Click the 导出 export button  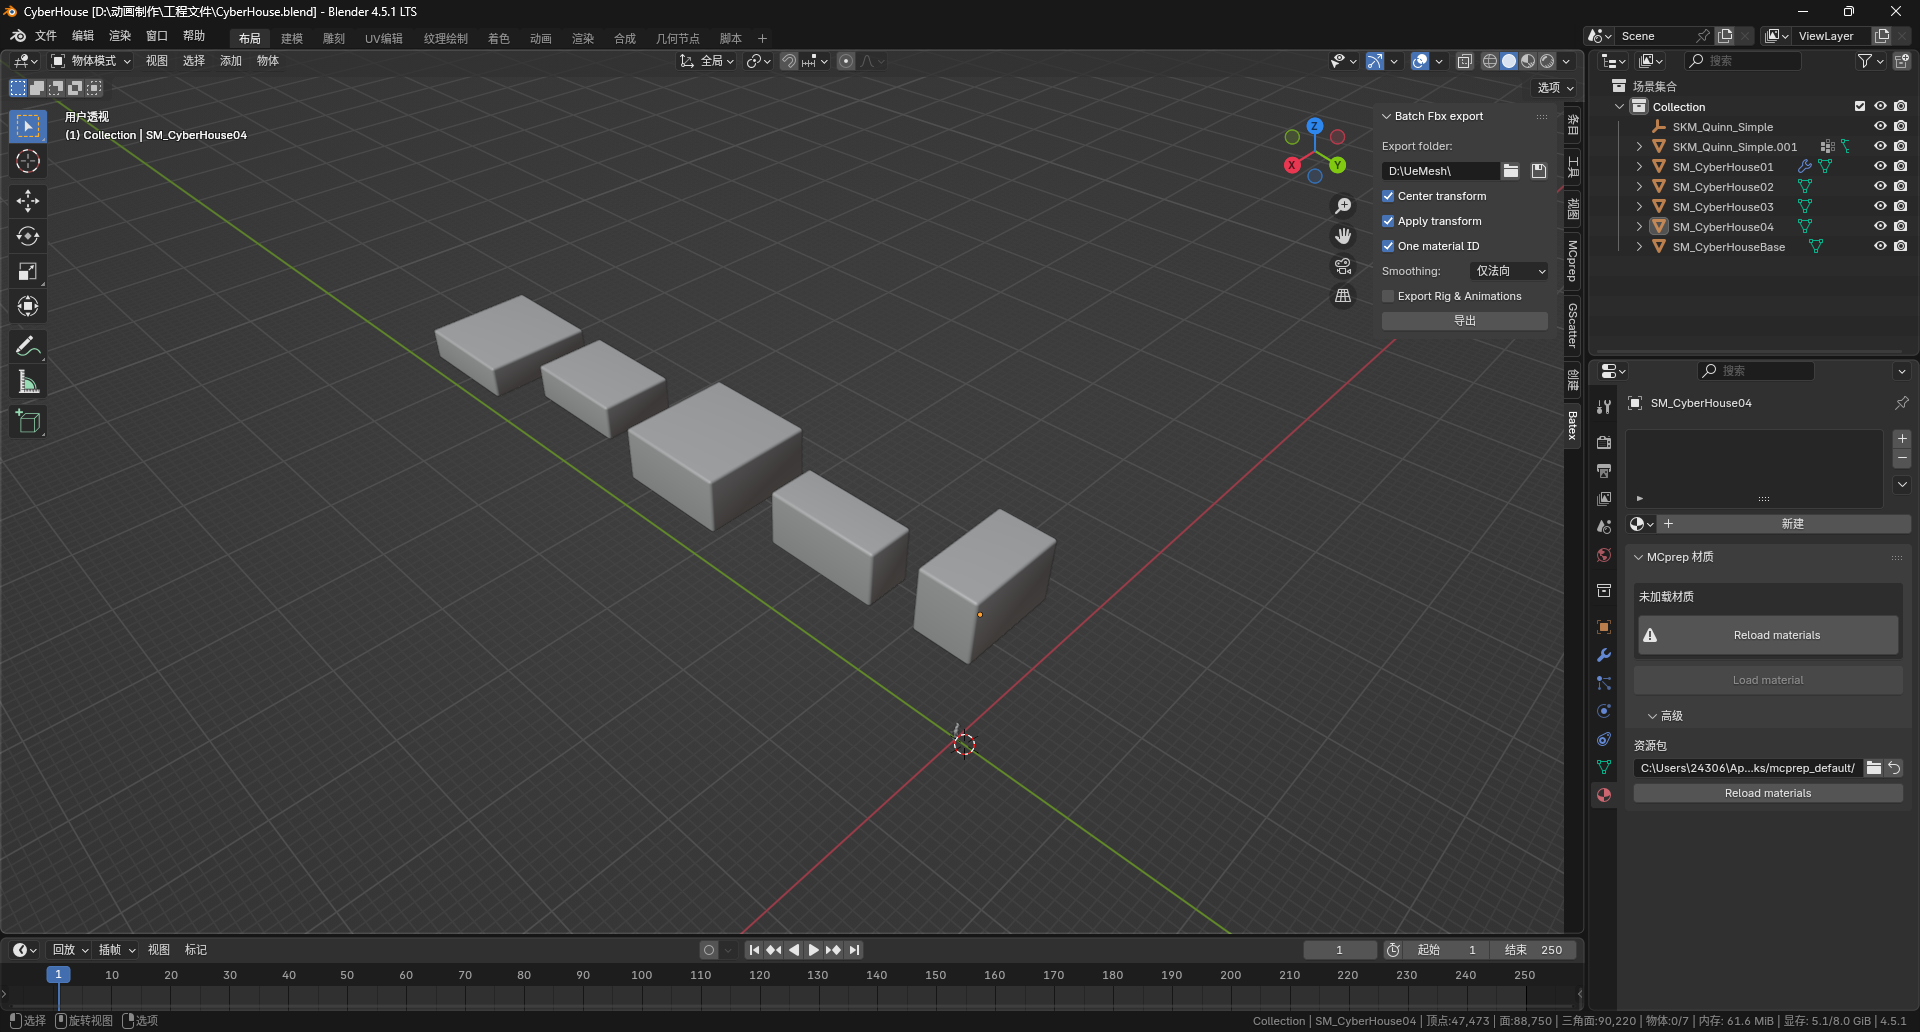[x=1465, y=321]
